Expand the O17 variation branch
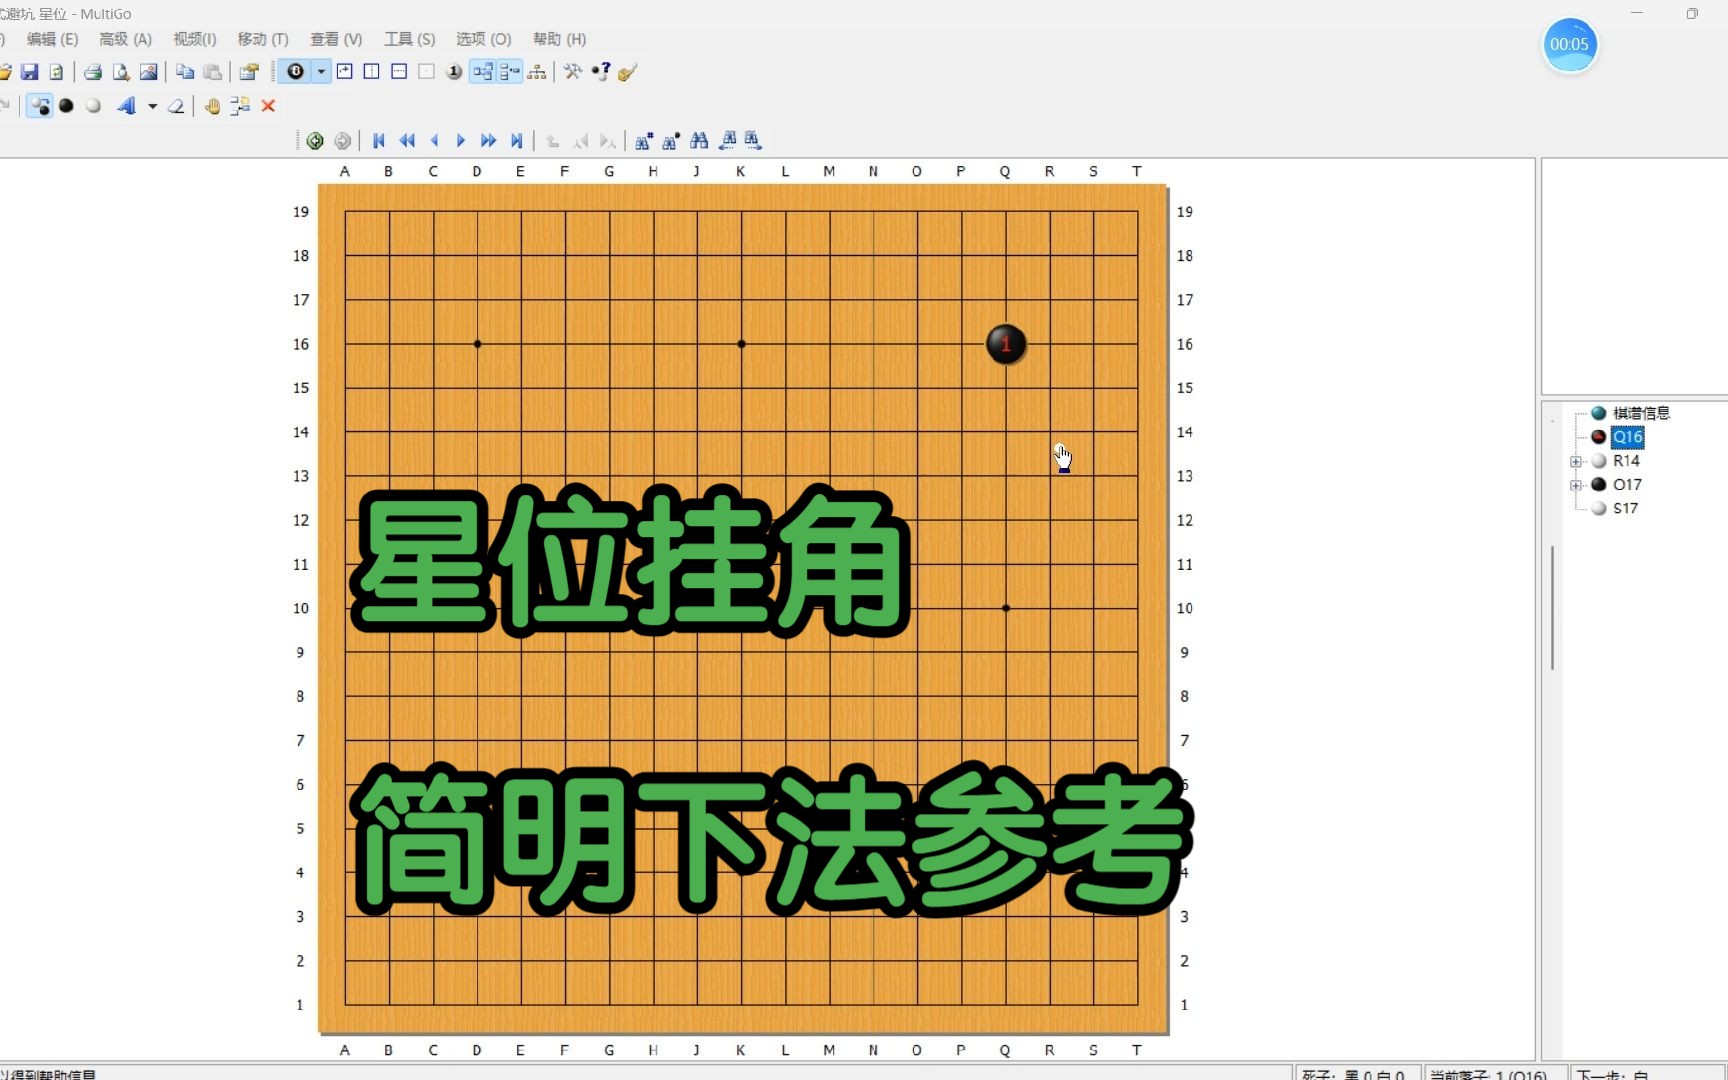 tap(1576, 485)
